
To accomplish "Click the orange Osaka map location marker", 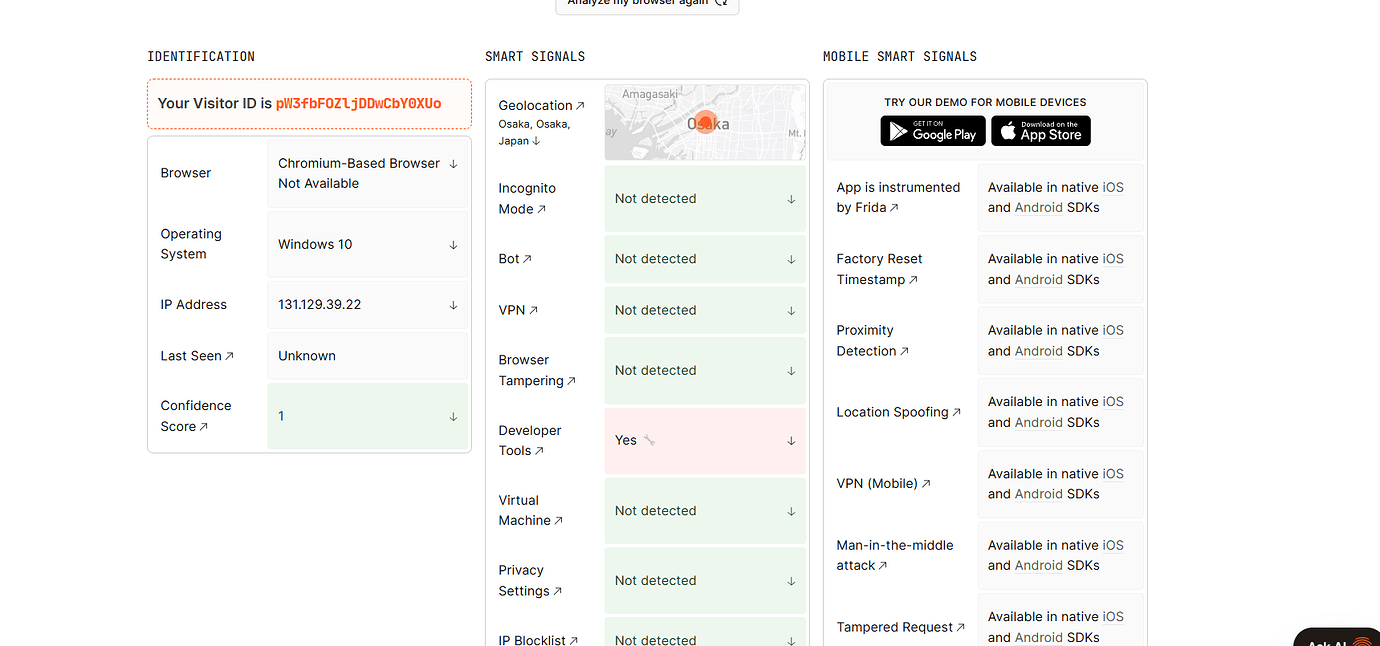I will 706,122.
